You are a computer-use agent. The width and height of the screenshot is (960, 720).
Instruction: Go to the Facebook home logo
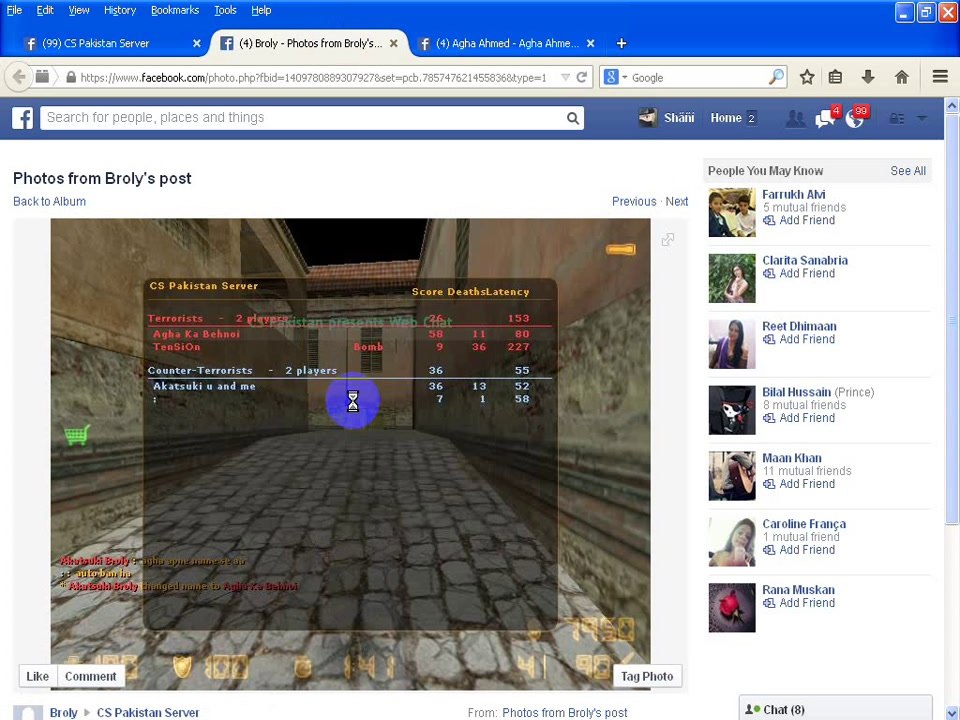(x=23, y=118)
